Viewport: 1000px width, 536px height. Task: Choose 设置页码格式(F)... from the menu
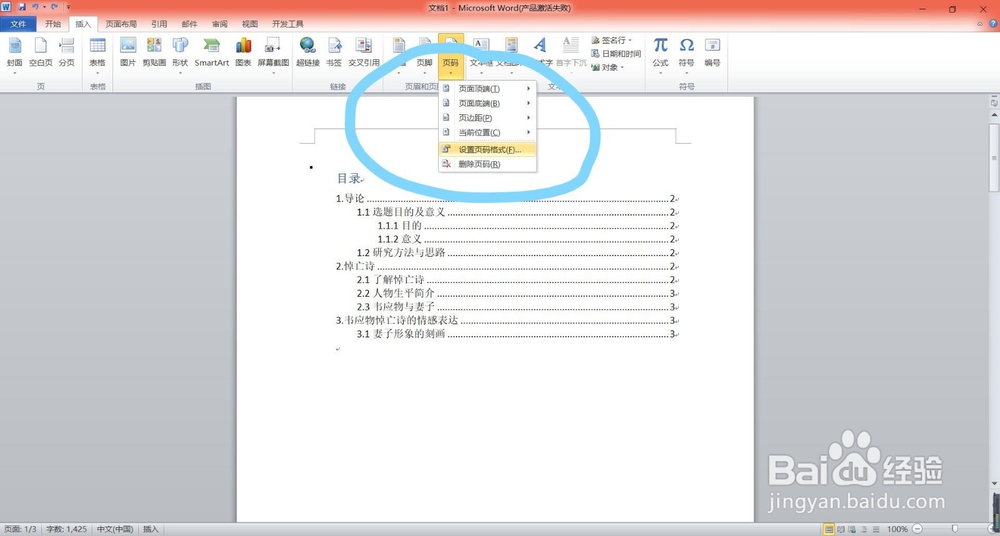(x=487, y=150)
